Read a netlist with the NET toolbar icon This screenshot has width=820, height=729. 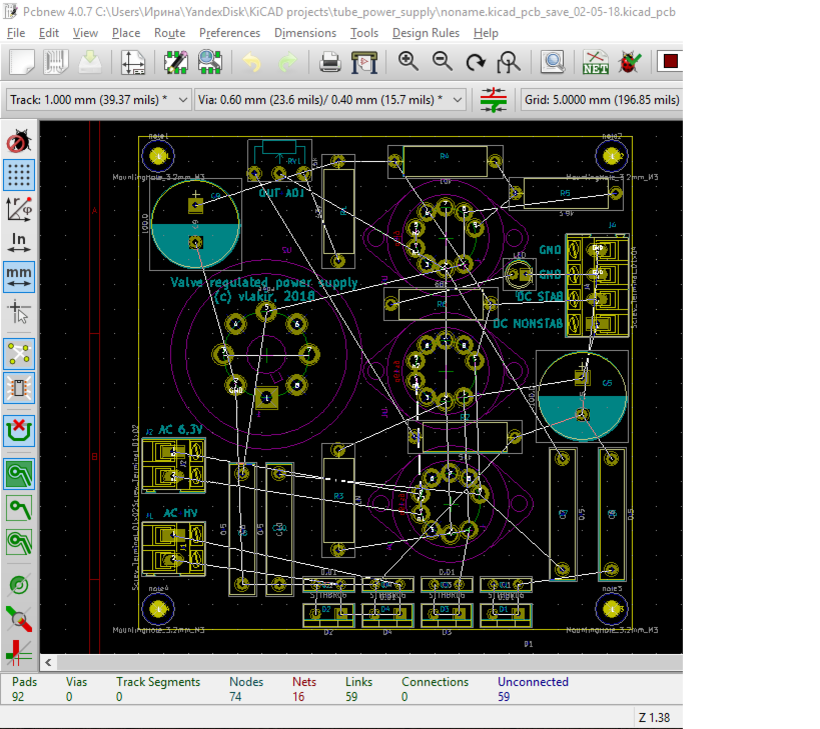tap(593, 62)
